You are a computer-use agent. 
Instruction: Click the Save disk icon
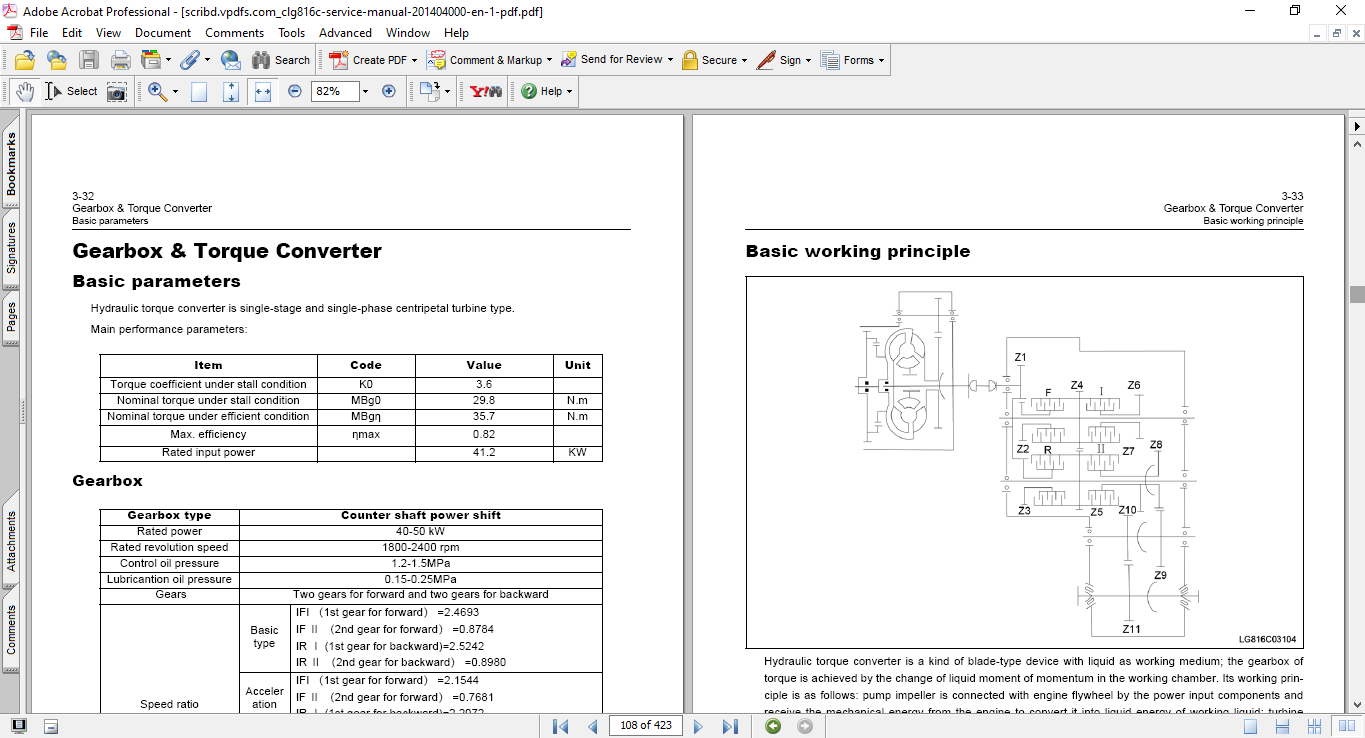[89, 60]
